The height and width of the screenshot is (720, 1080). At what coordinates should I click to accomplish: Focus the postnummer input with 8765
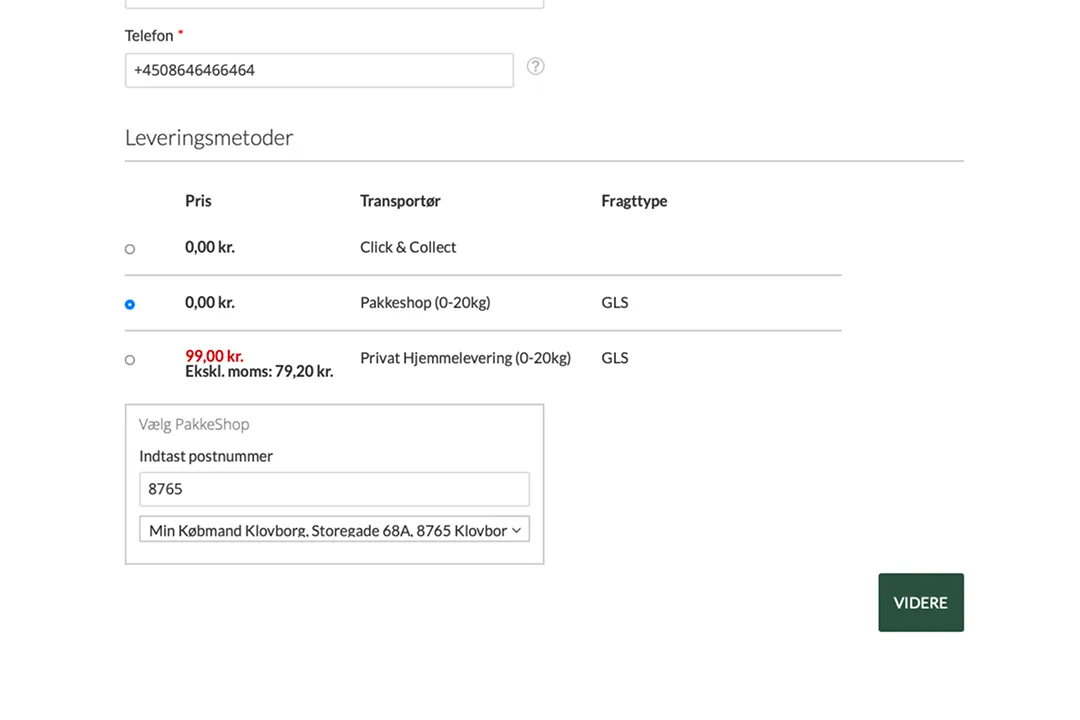click(334, 489)
